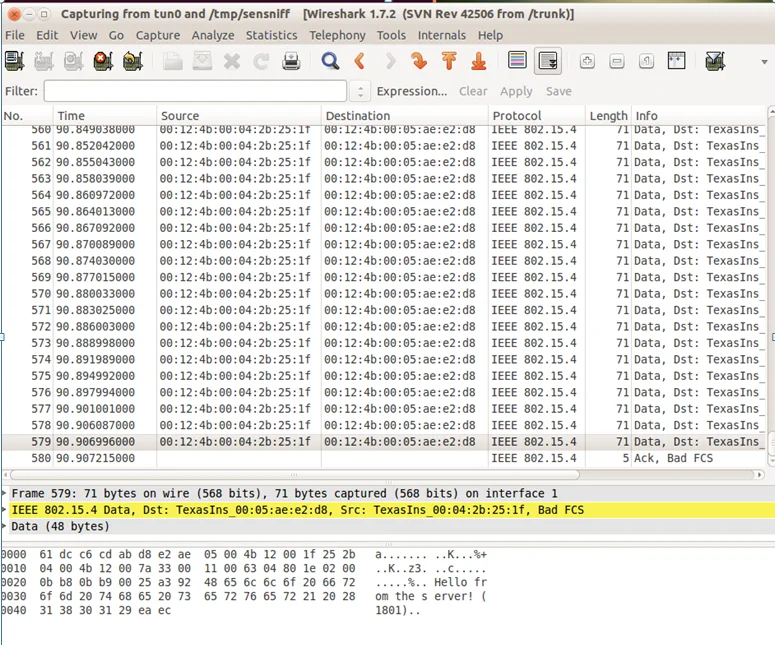Sort by the Destination column header

pyautogui.click(x=405, y=116)
